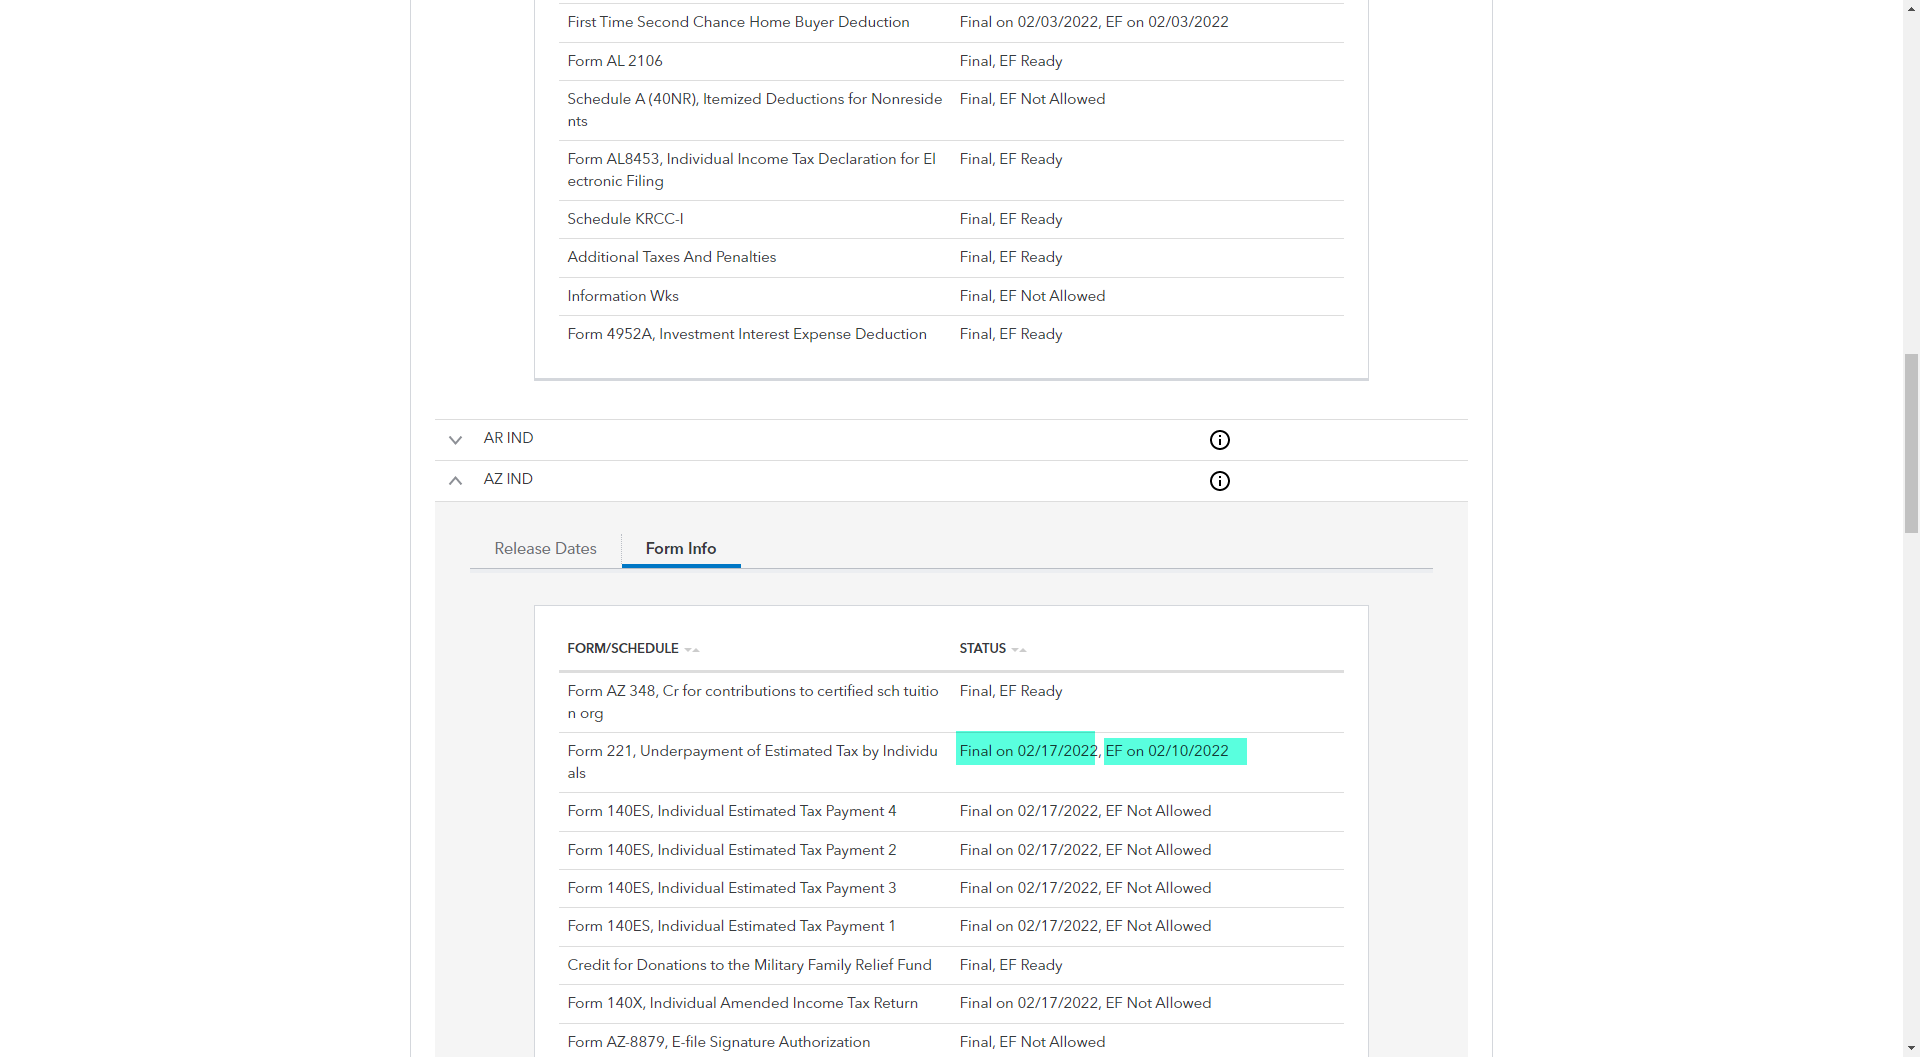Click the info icon beside AZ IND
Viewport: 1920px width, 1057px height.
pyautogui.click(x=1220, y=481)
